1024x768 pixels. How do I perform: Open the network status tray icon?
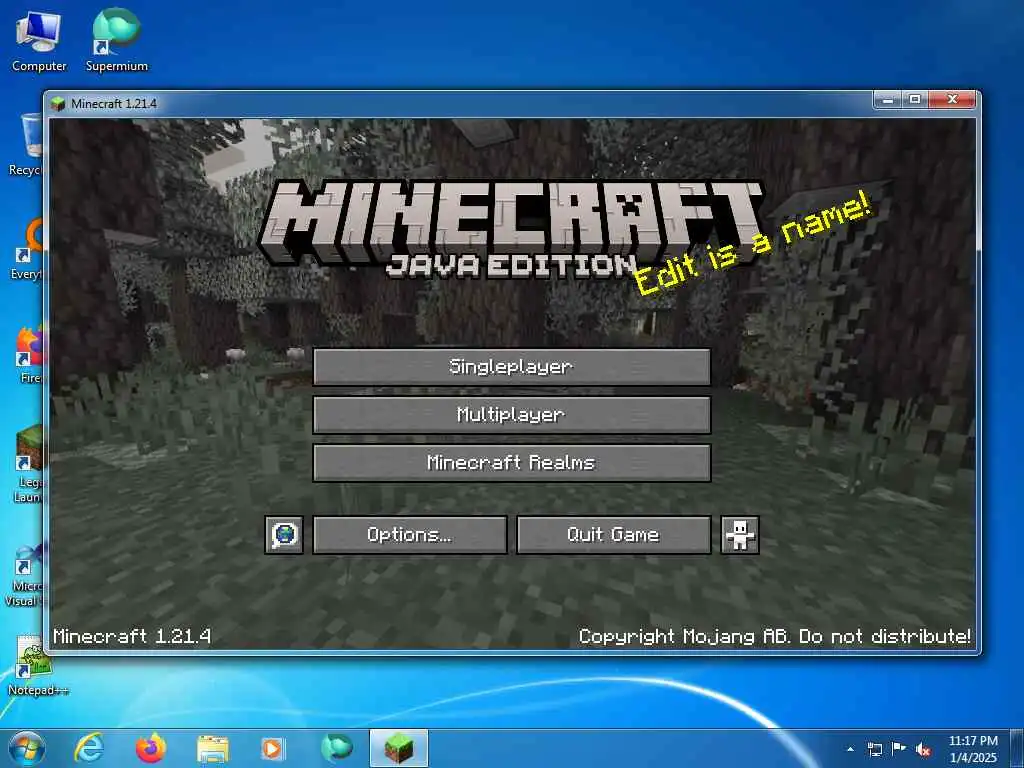coord(874,749)
